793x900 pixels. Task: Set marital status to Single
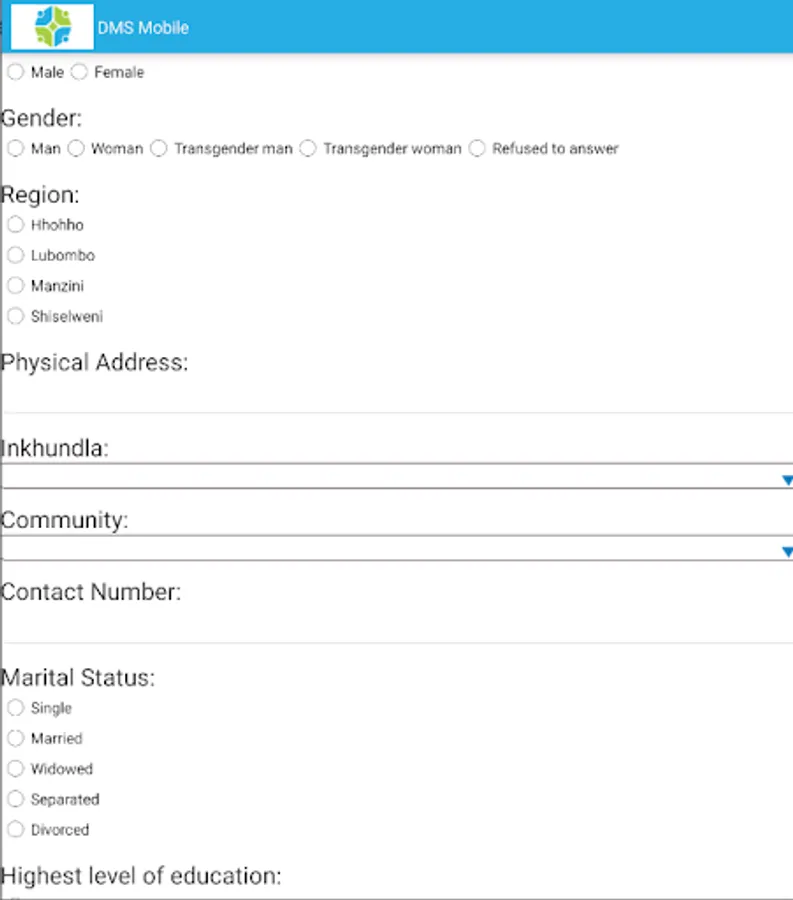point(15,708)
